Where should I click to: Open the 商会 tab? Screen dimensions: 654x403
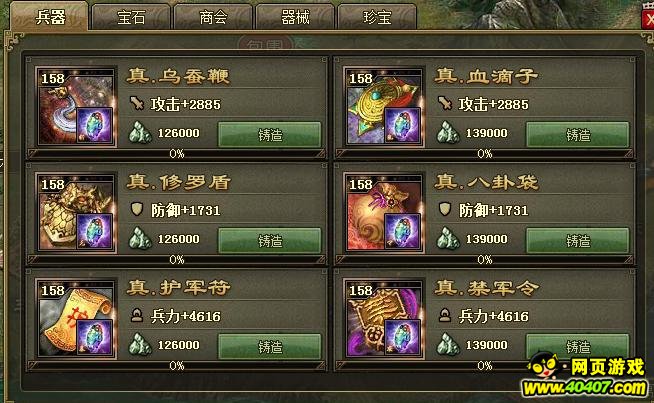coord(213,17)
